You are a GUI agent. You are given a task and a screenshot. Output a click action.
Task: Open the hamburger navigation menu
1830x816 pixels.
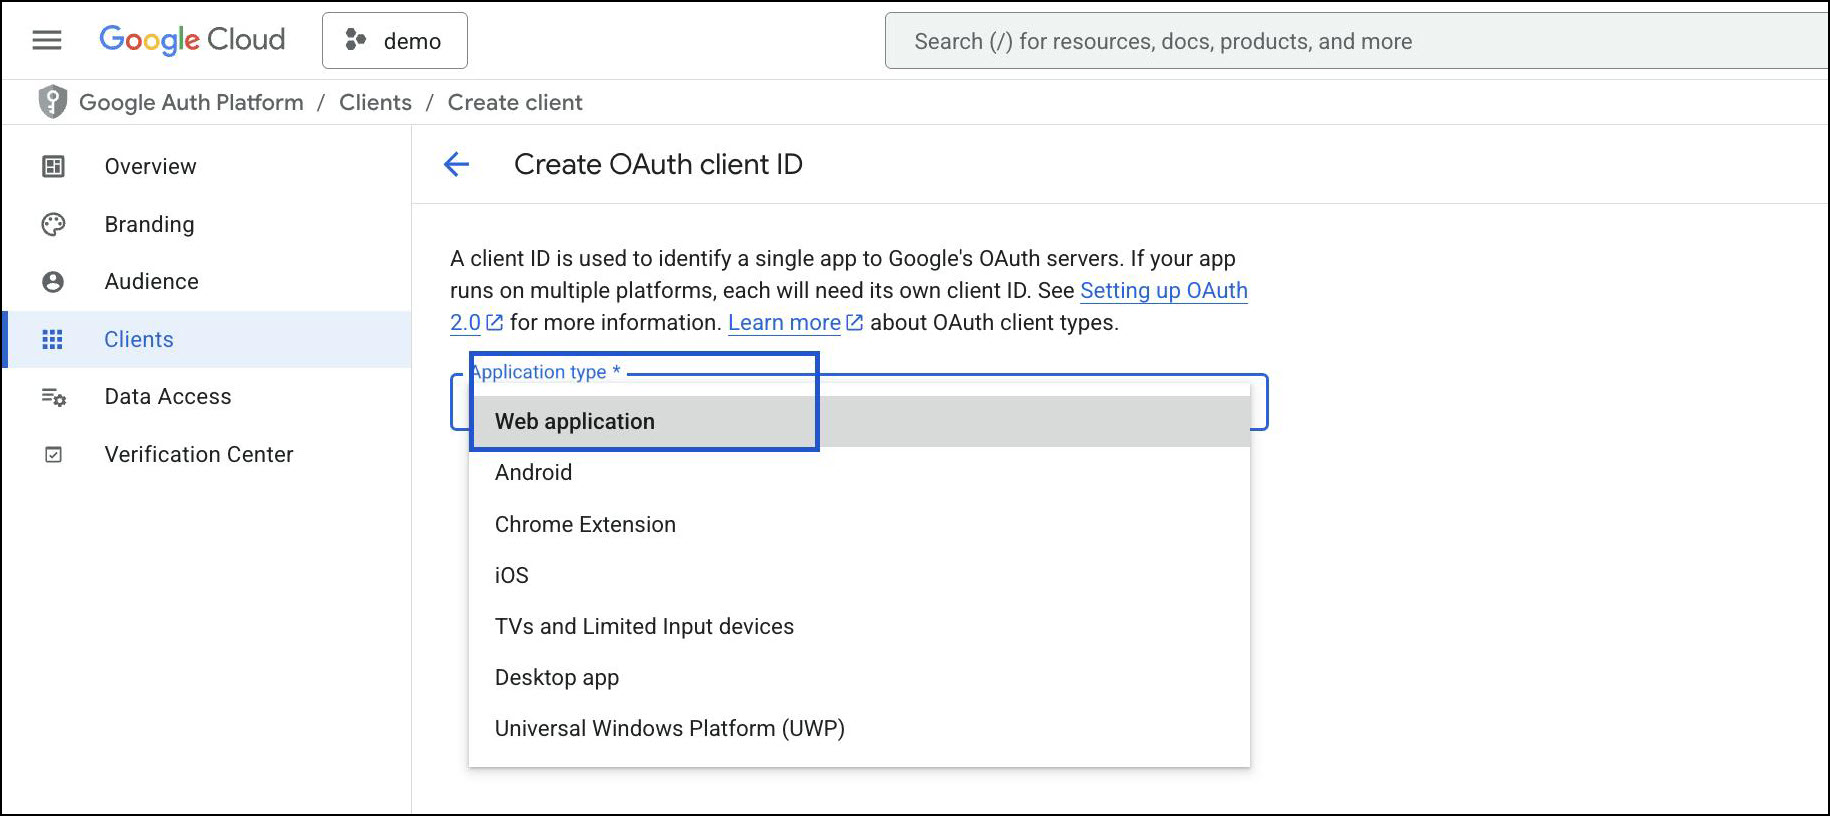tap(47, 40)
